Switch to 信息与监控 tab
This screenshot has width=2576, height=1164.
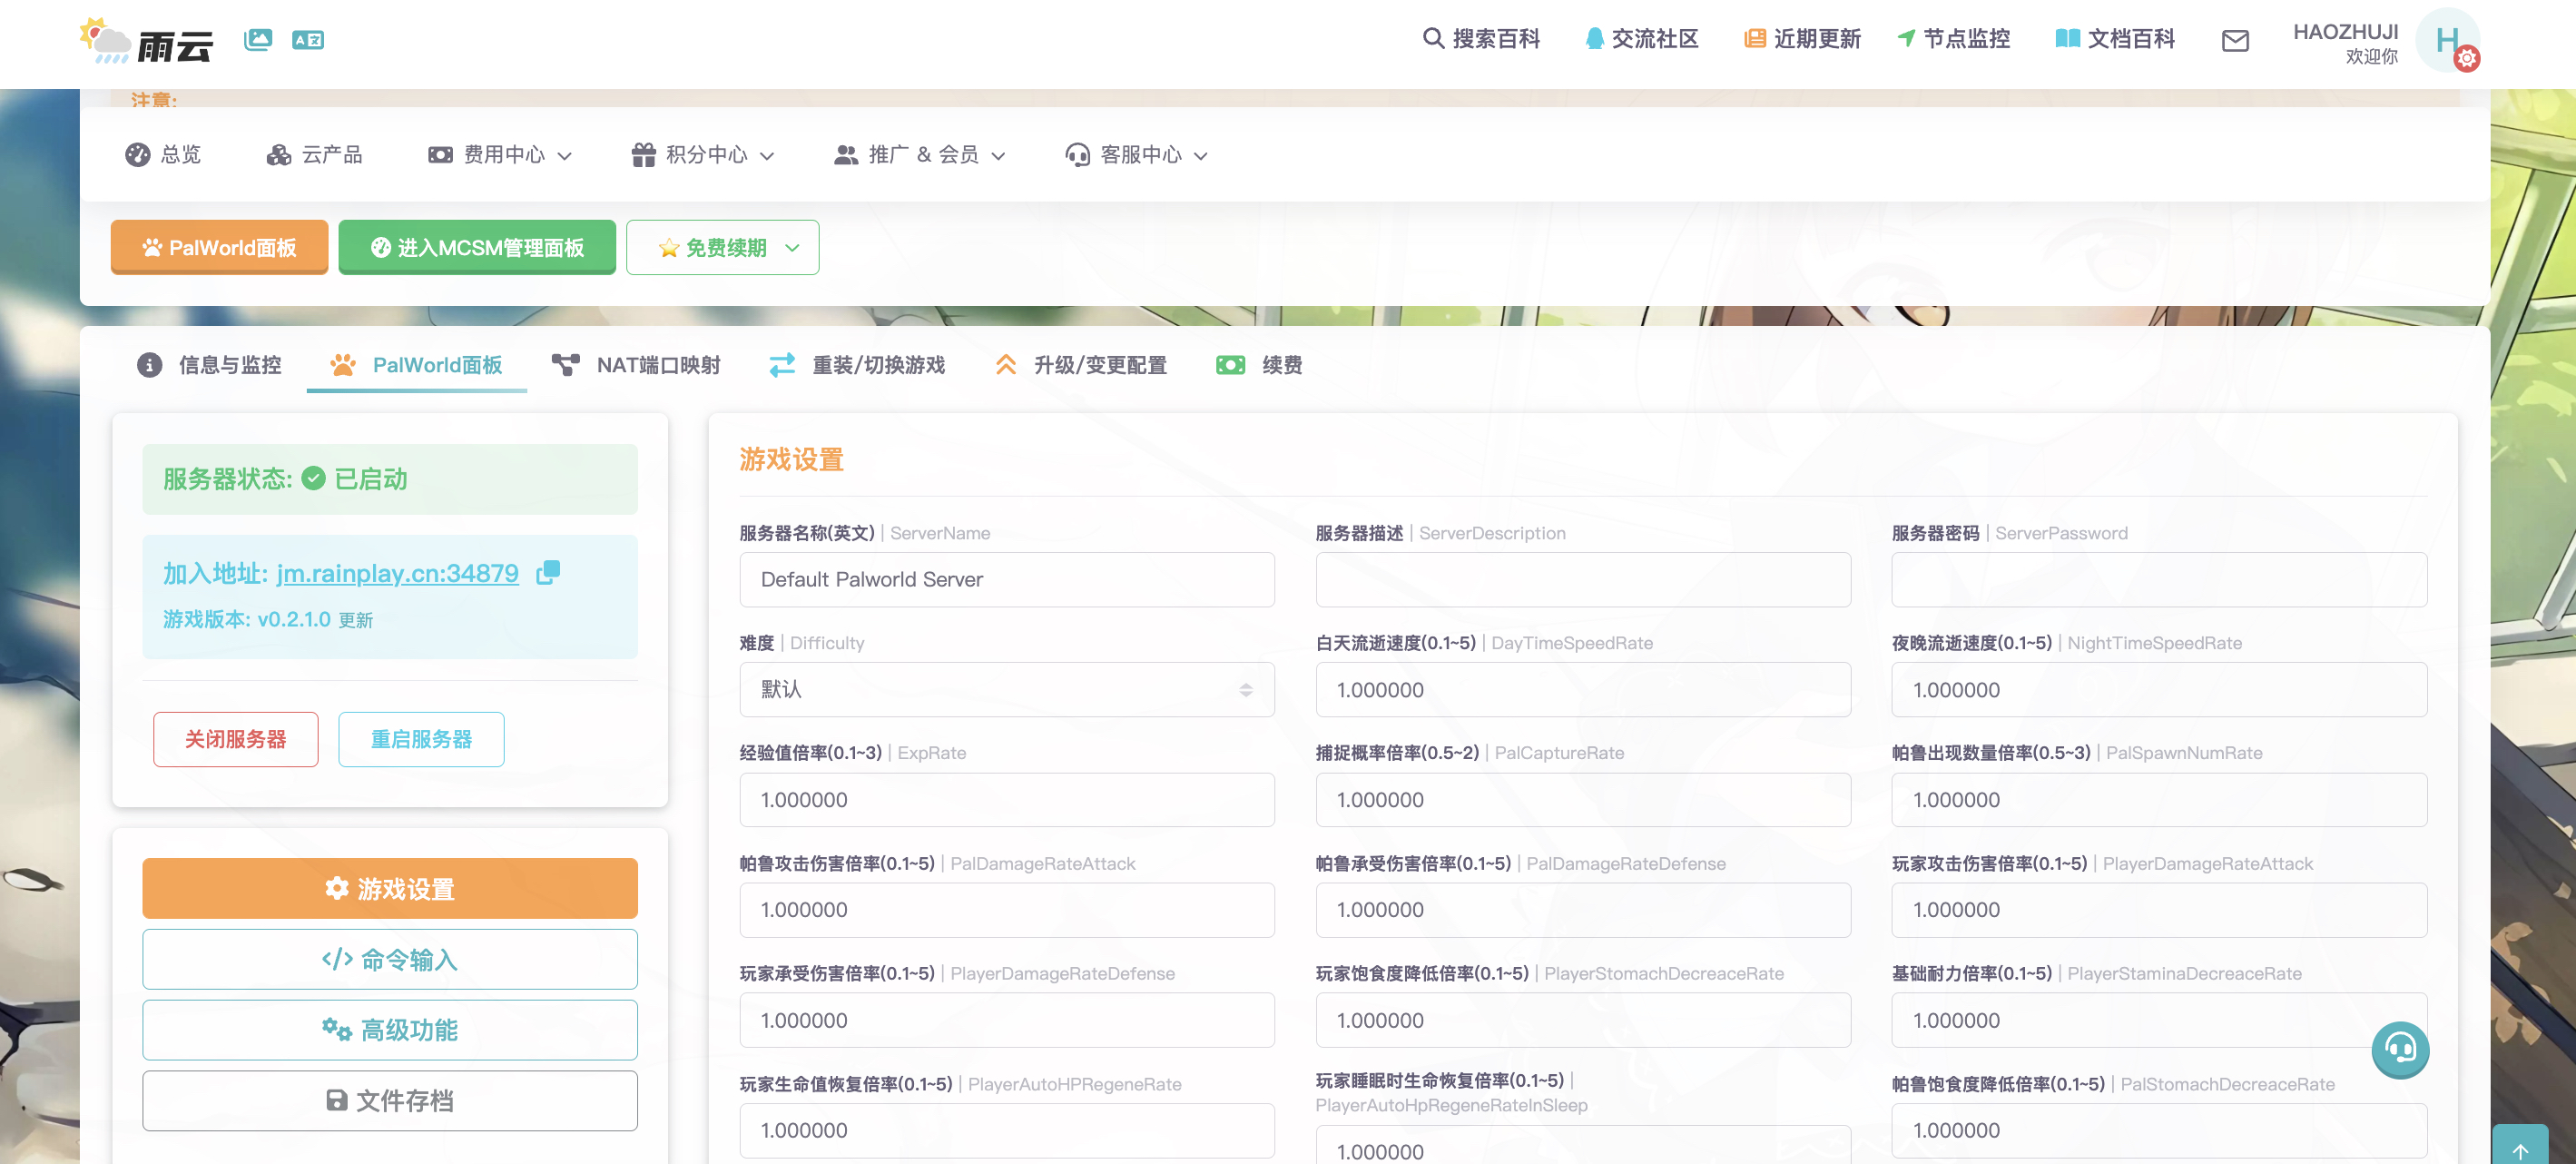click(x=210, y=365)
